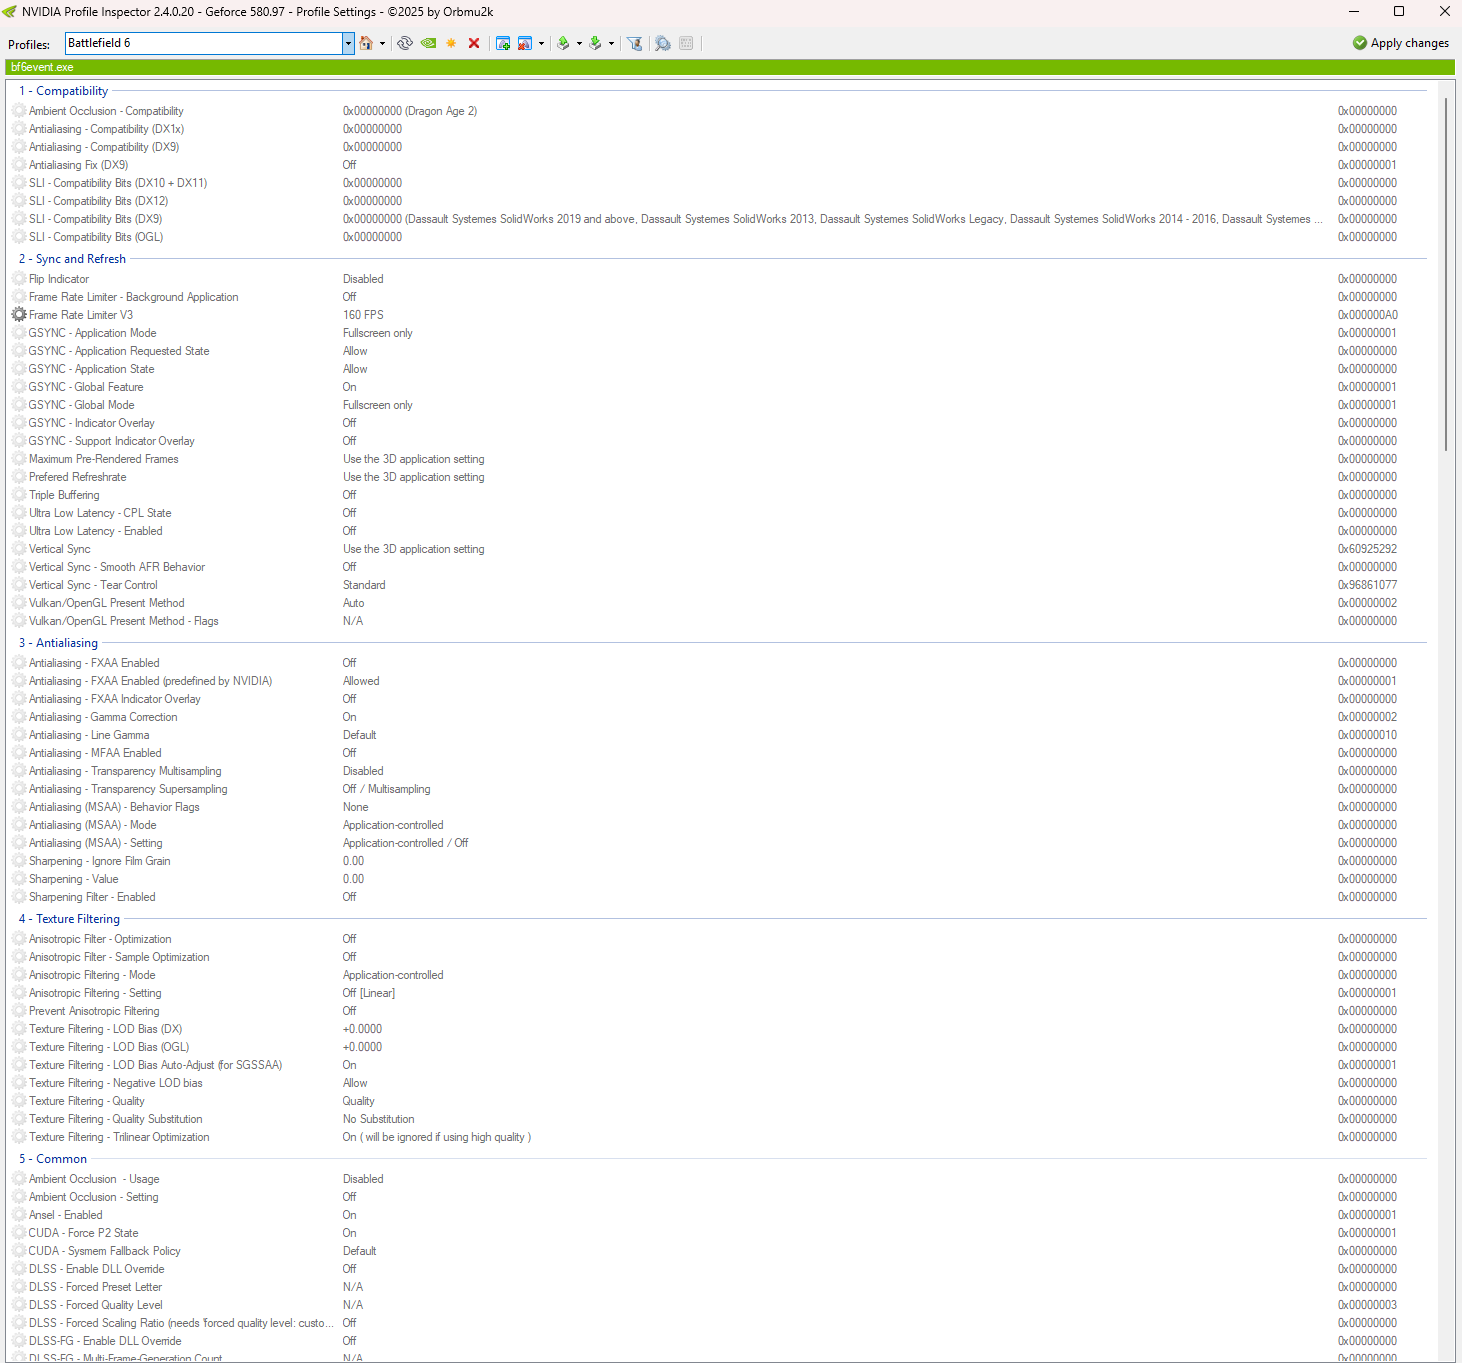Click the '4 - Texture Filtering' section header
This screenshot has height=1363, width=1462.
coord(69,919)
